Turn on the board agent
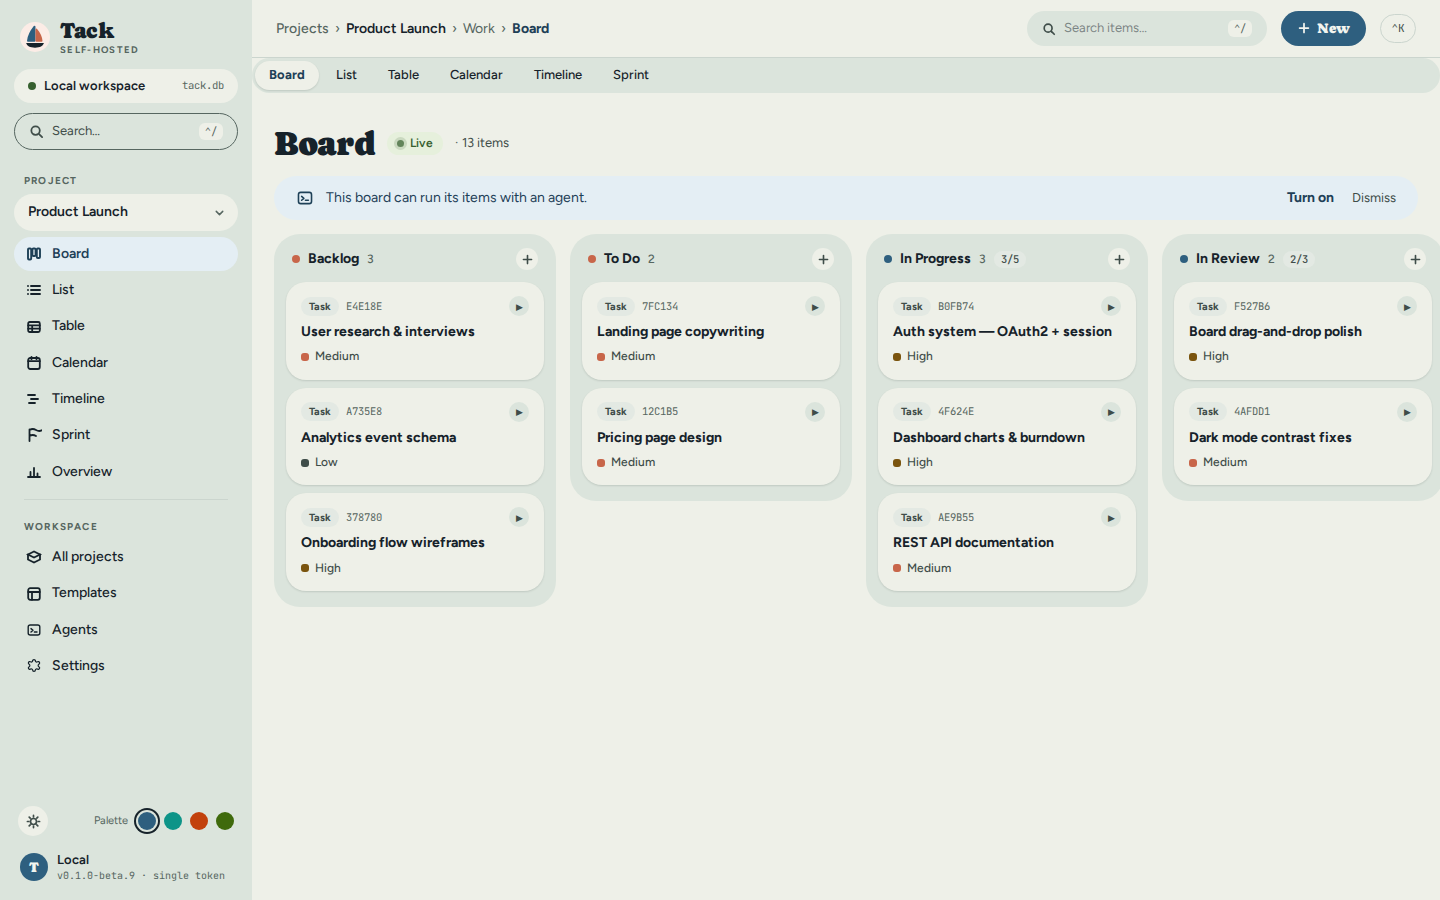Viewport: 1440px width, 900px height. point(1310,198)
